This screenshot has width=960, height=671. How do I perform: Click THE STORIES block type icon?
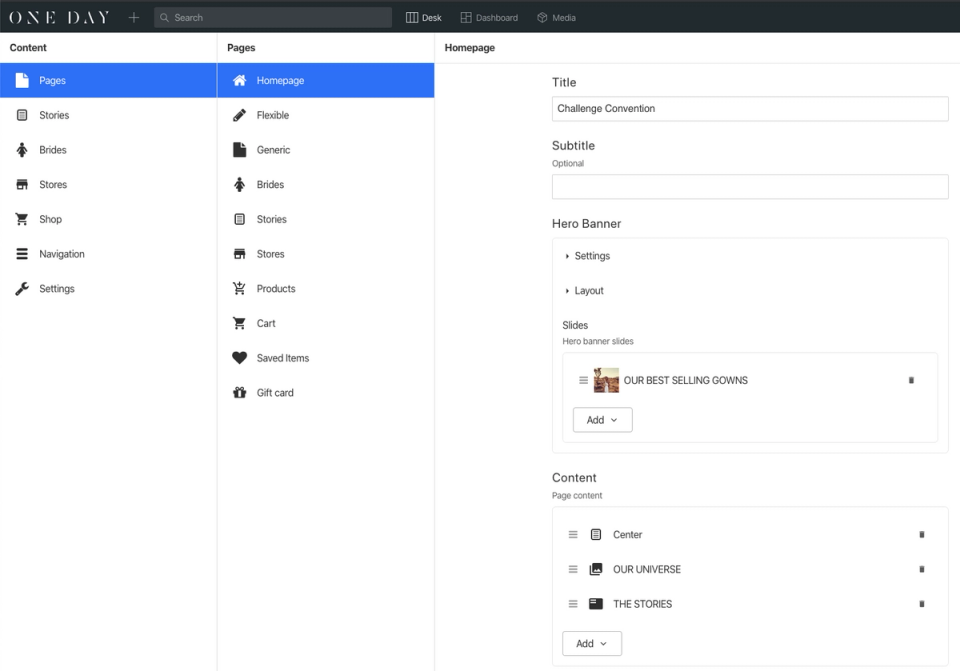(596, 604)
